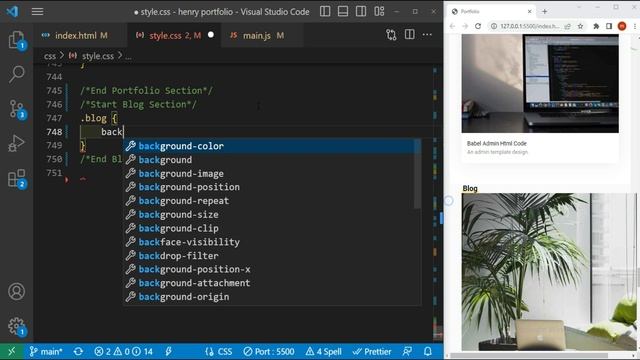Open the 4 Spell checker status

tap(324, 351)
